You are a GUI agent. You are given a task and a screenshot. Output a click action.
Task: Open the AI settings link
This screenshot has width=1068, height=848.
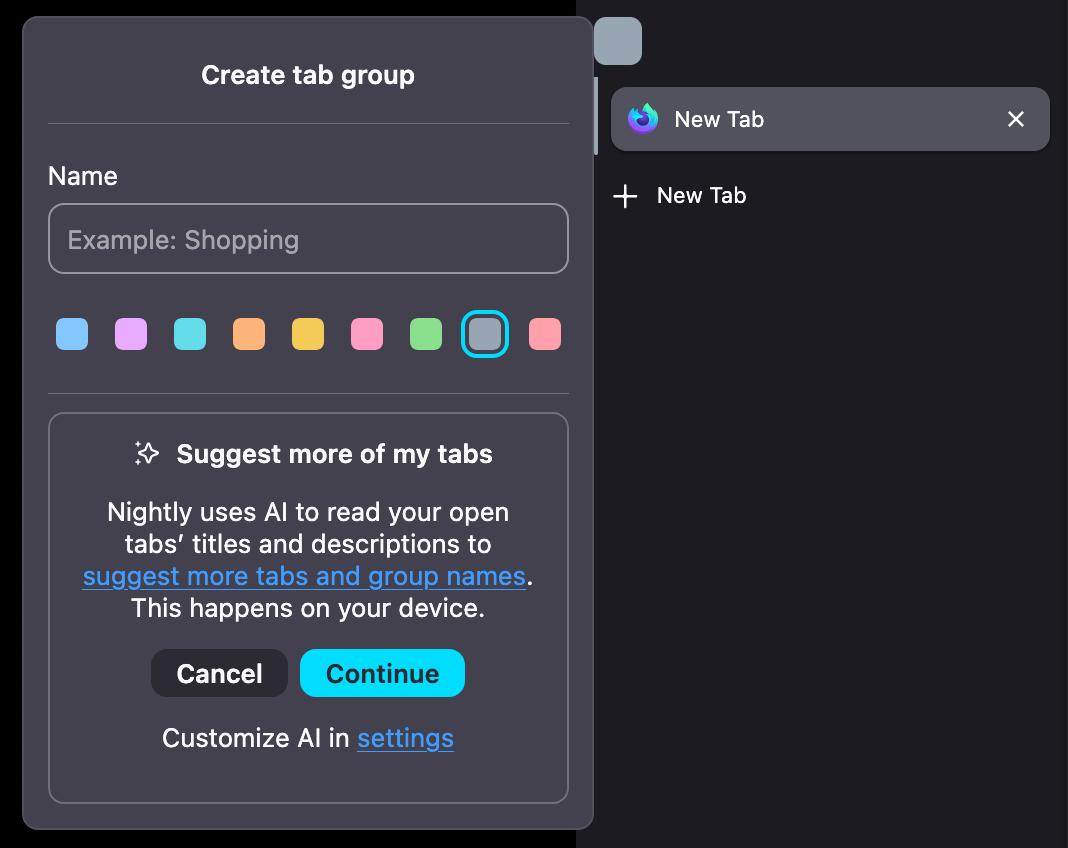(405, 738)
